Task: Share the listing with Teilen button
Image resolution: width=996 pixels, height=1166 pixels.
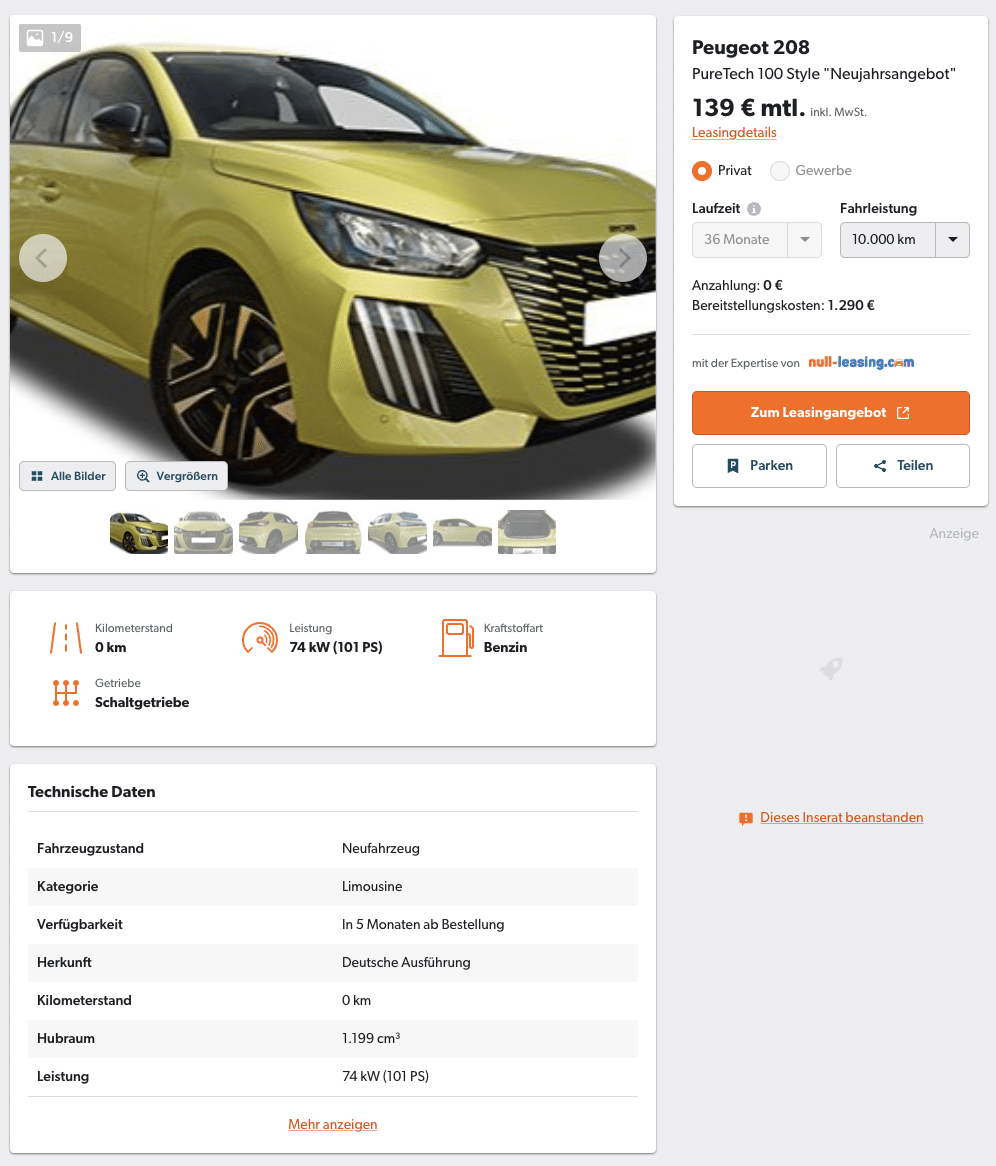Action: (x=903, y=466)
